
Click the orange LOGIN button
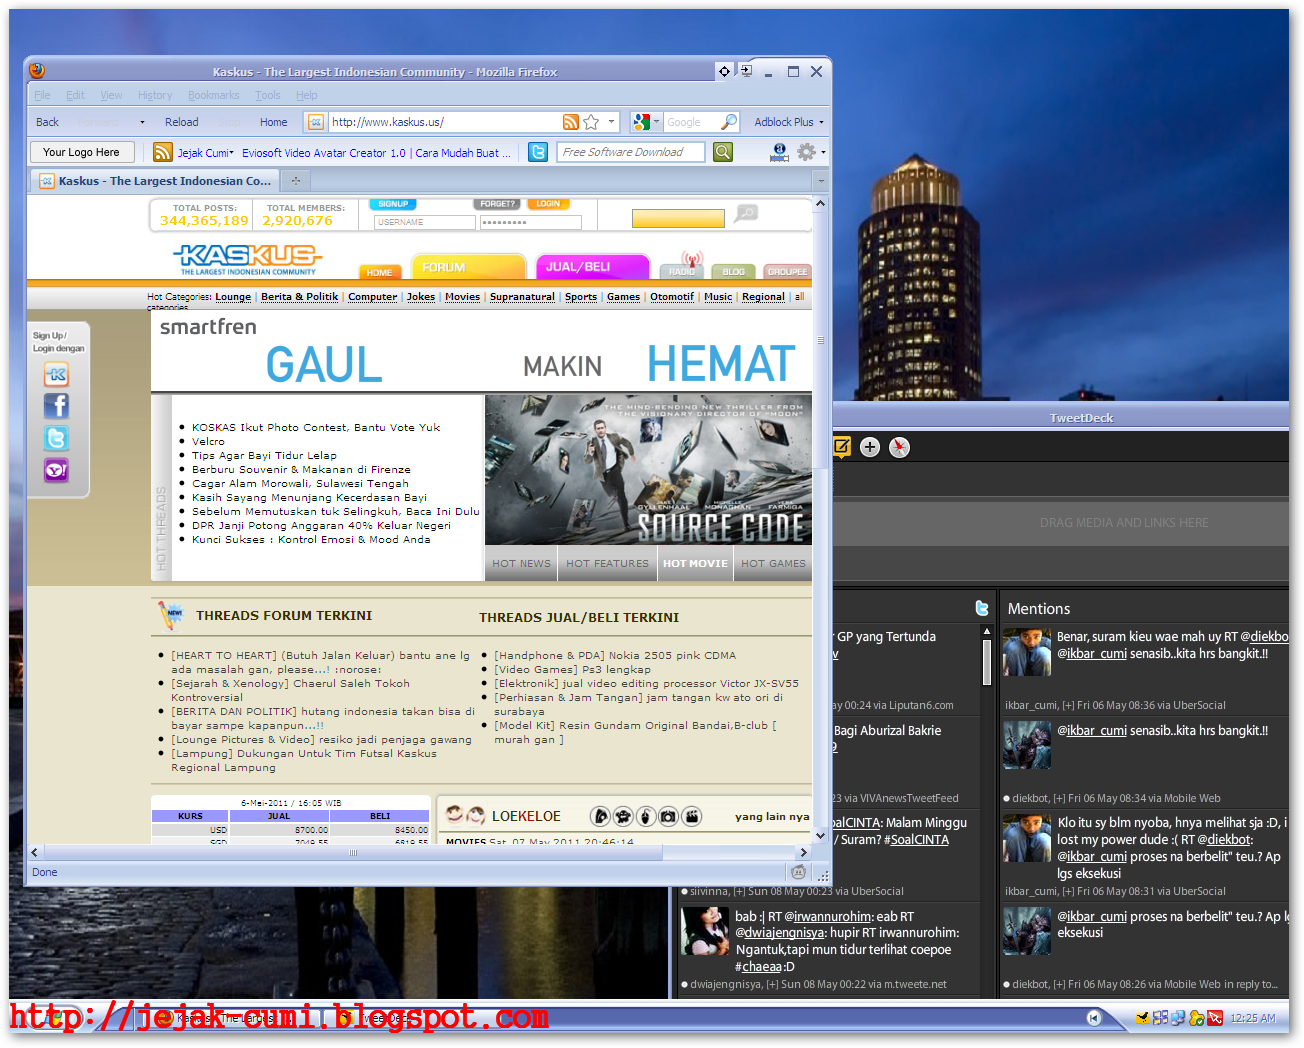[x=548, y=204]
